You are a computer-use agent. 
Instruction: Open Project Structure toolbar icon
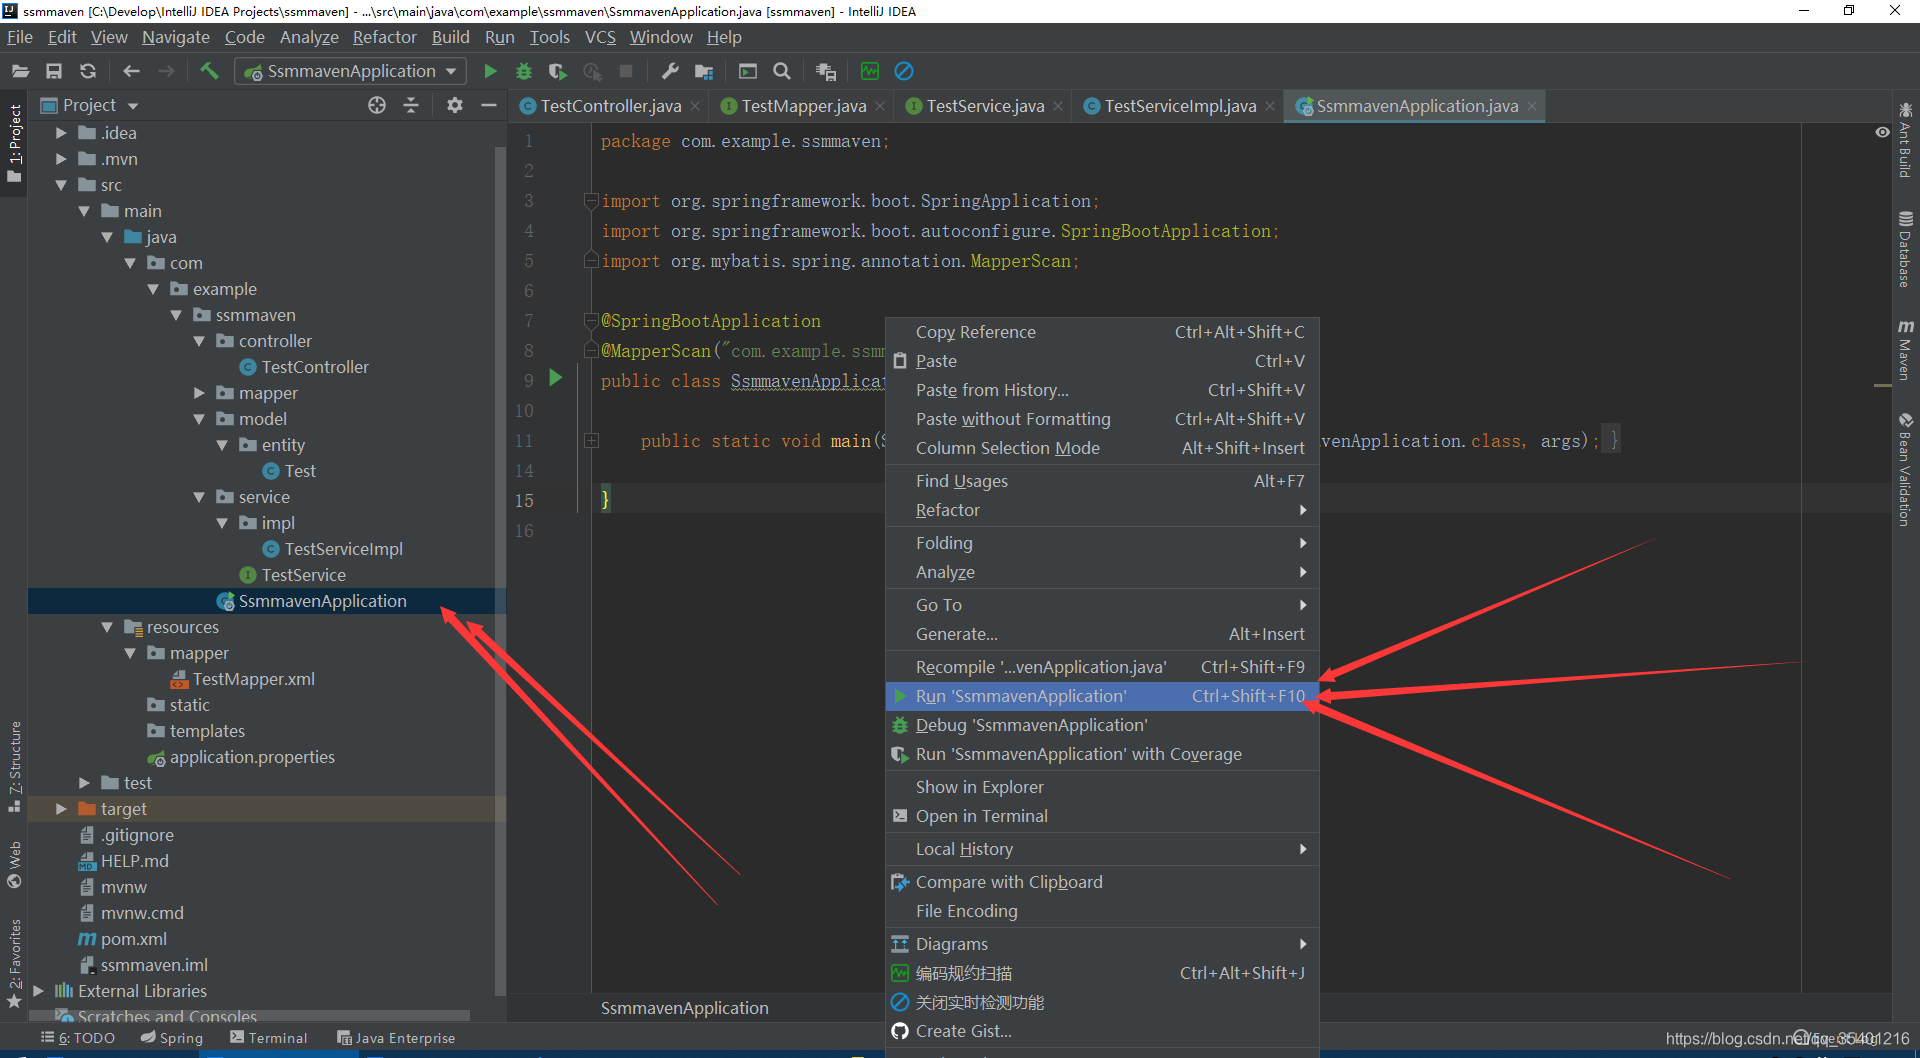click(x=704, y=71)
